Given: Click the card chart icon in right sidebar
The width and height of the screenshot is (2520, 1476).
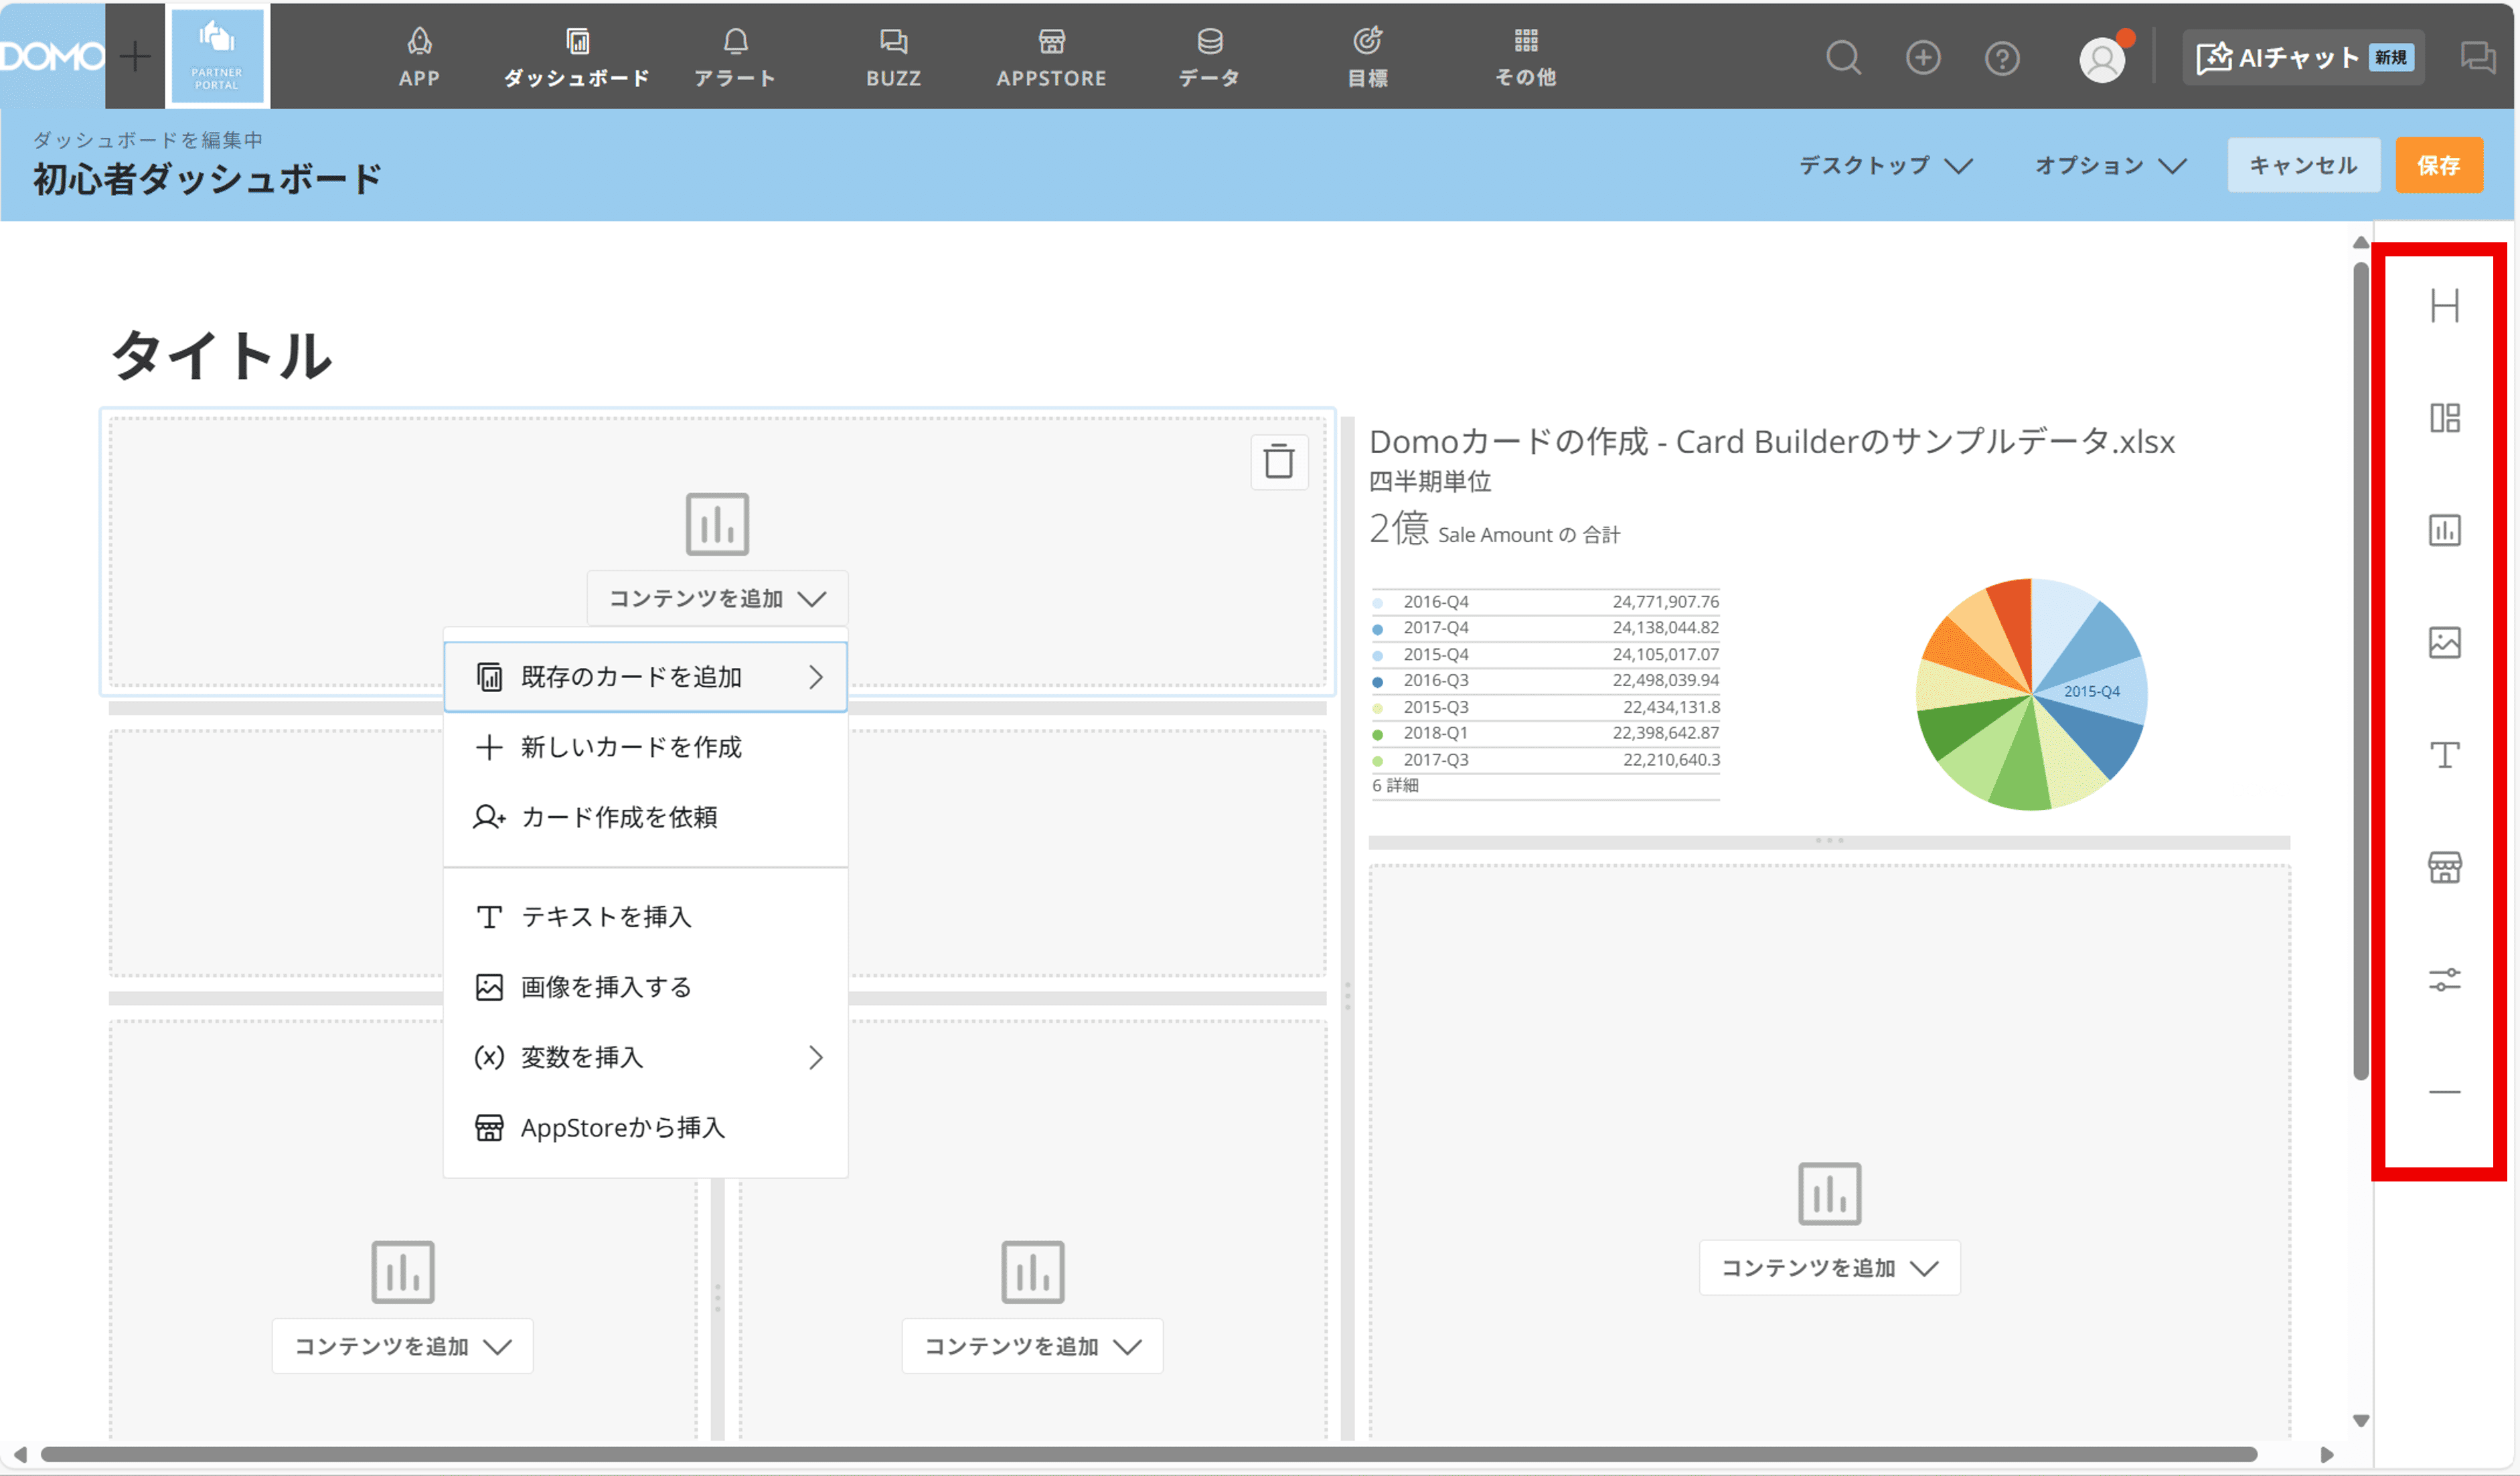Looking at the screenshot, I should (2444, 530).
